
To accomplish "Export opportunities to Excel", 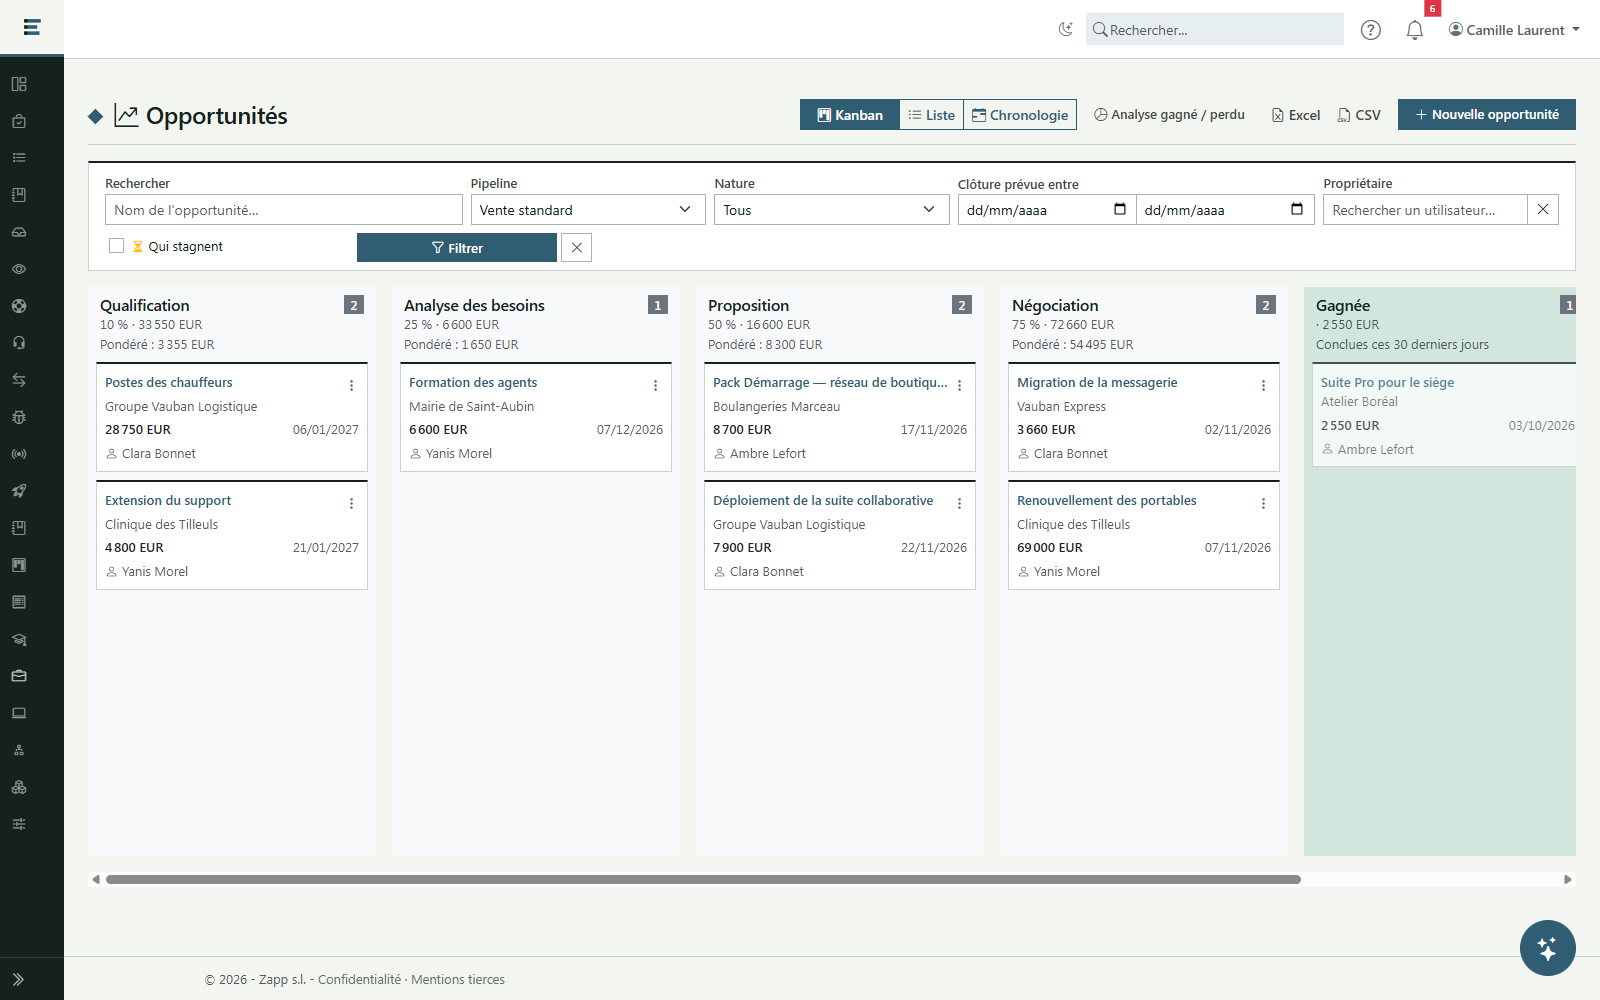I will point(1296,115).
